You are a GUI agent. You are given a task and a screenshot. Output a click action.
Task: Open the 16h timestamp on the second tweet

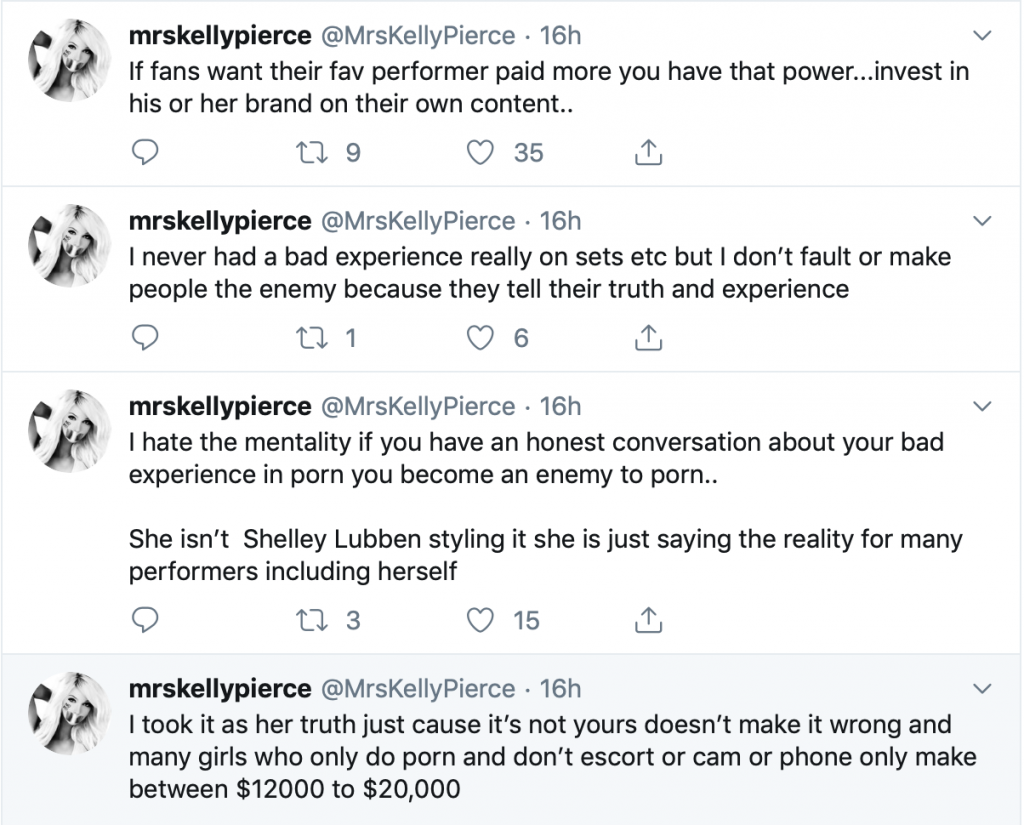pos(560,221)
